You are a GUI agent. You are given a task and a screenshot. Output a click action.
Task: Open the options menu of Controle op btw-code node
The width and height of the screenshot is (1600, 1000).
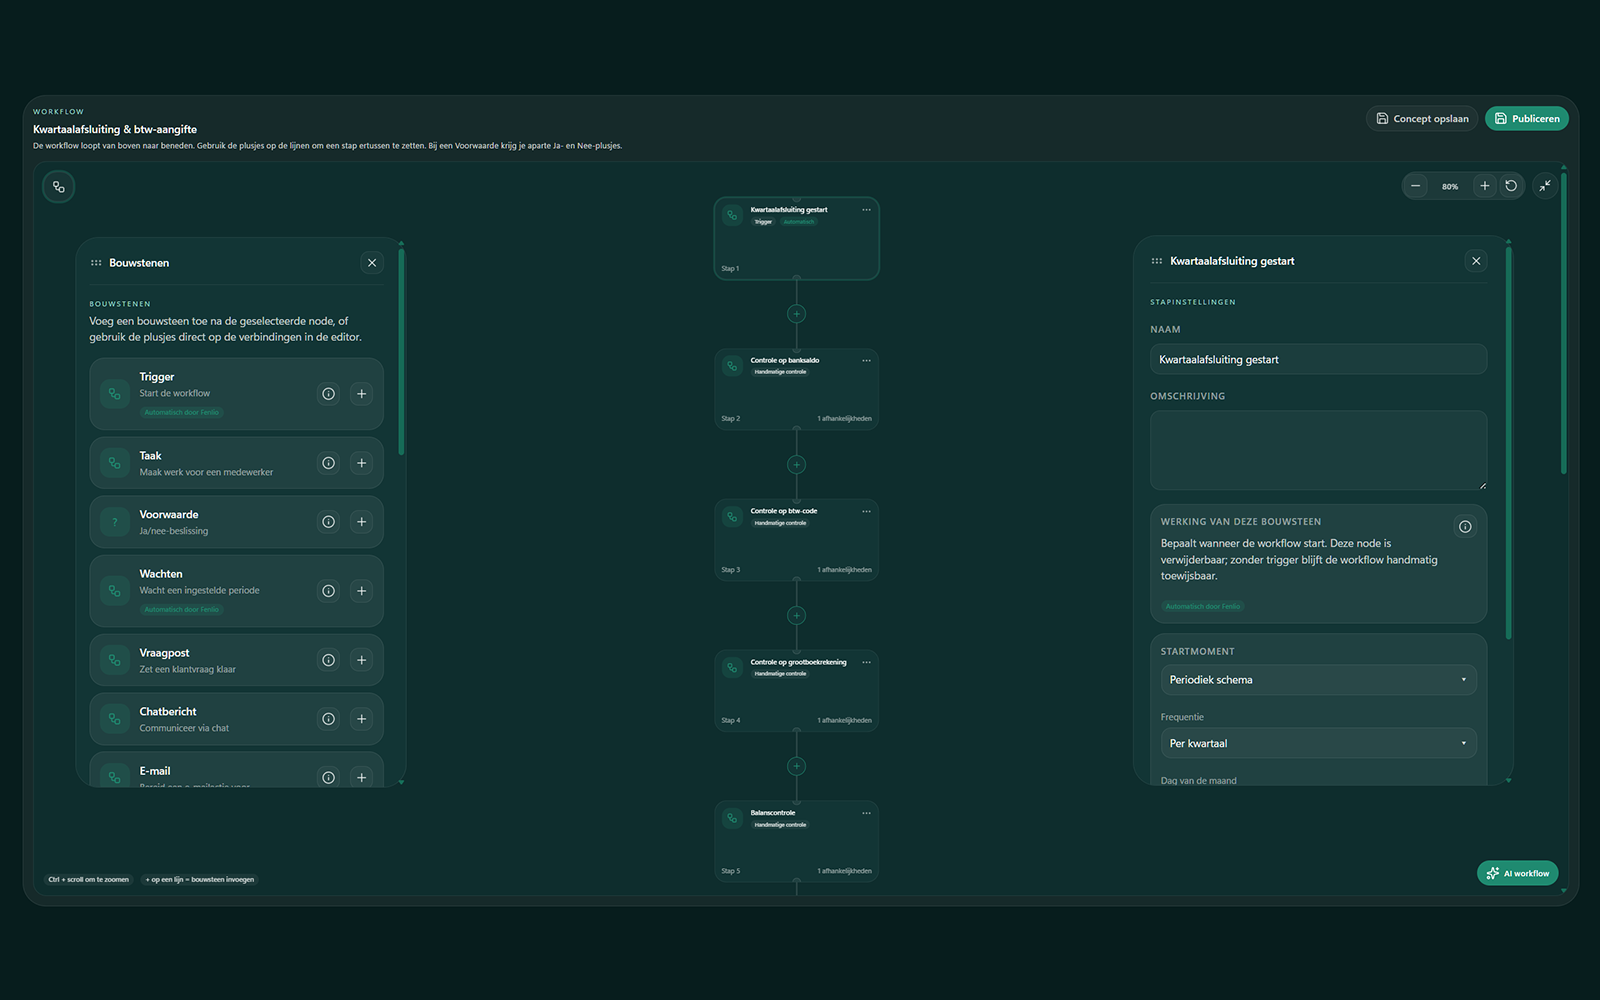point(866,511)
